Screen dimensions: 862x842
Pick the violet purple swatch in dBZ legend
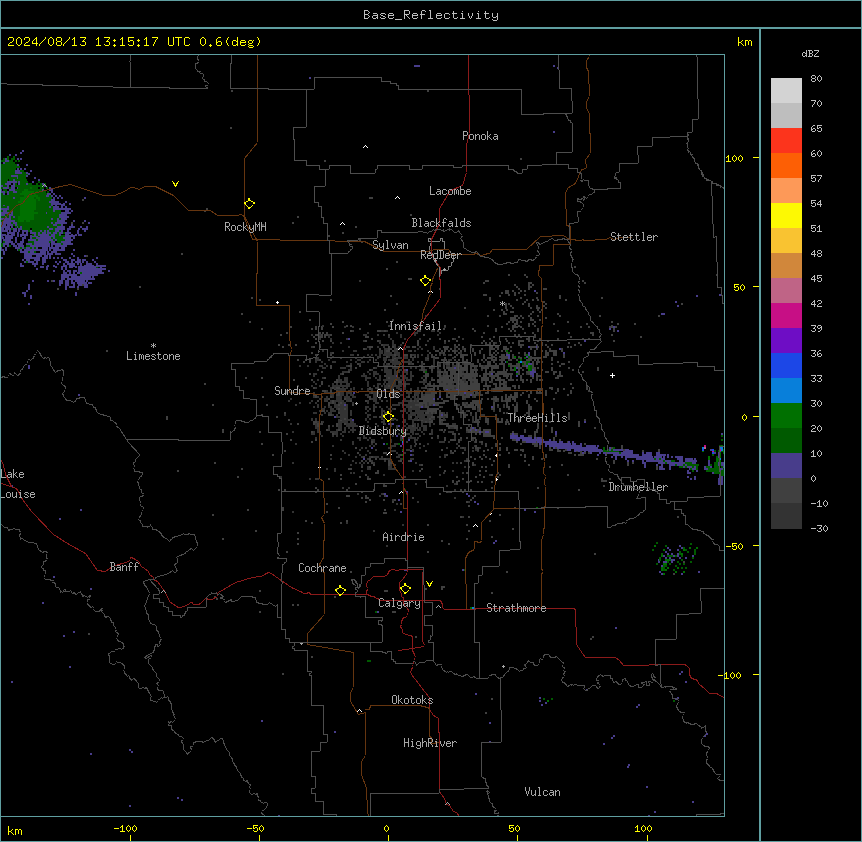pyautogui.click(x=786, y=341)
